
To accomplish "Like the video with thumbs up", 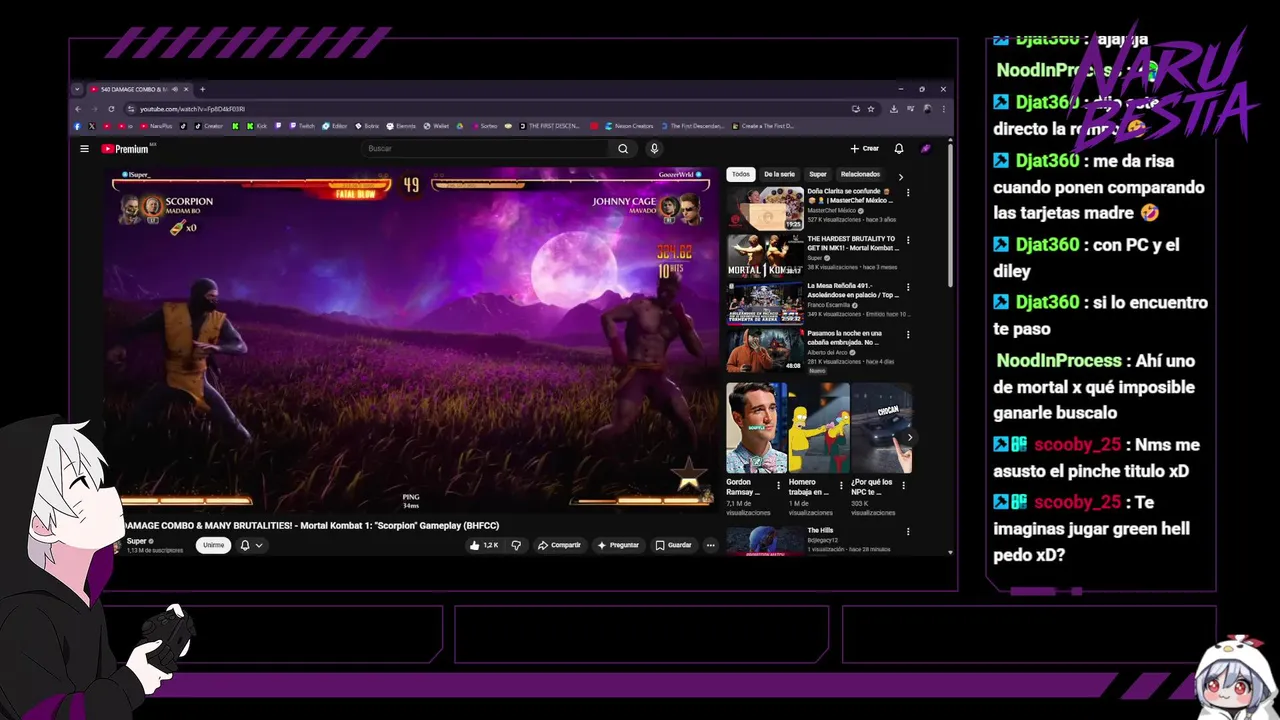I will [x=484, y=545].
